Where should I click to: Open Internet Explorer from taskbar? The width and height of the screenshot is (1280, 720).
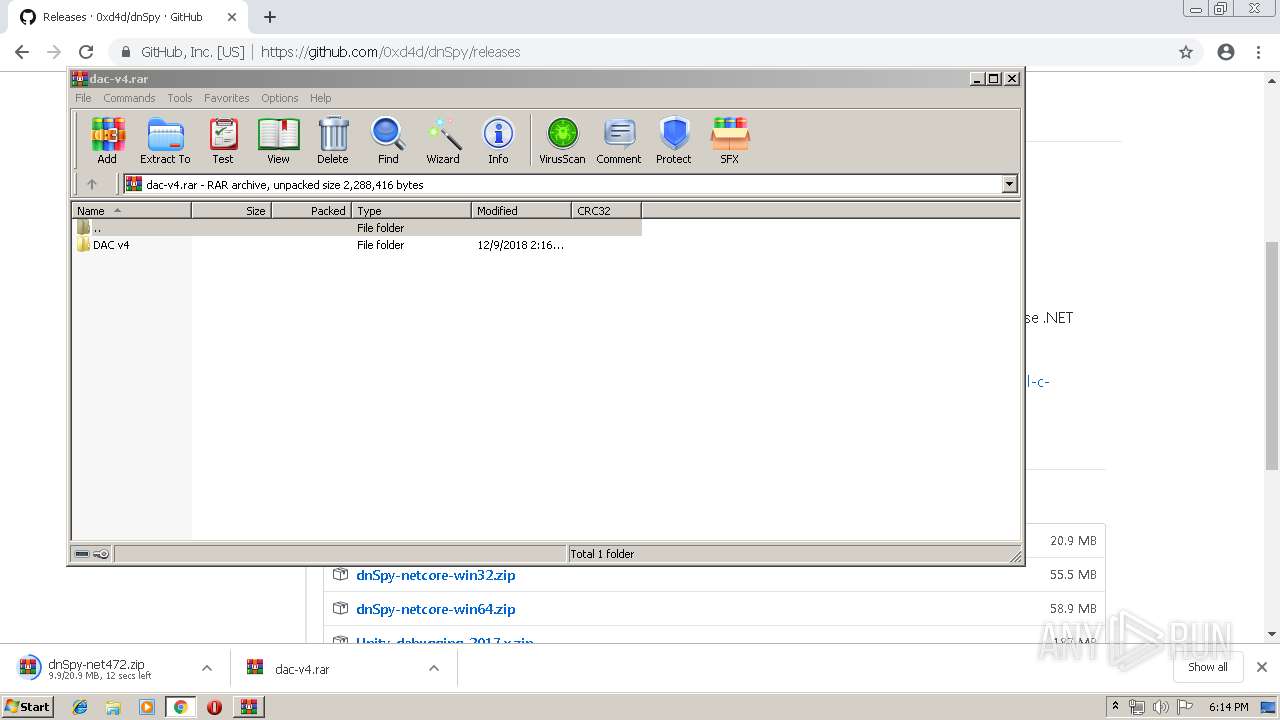tap(80, 706)
